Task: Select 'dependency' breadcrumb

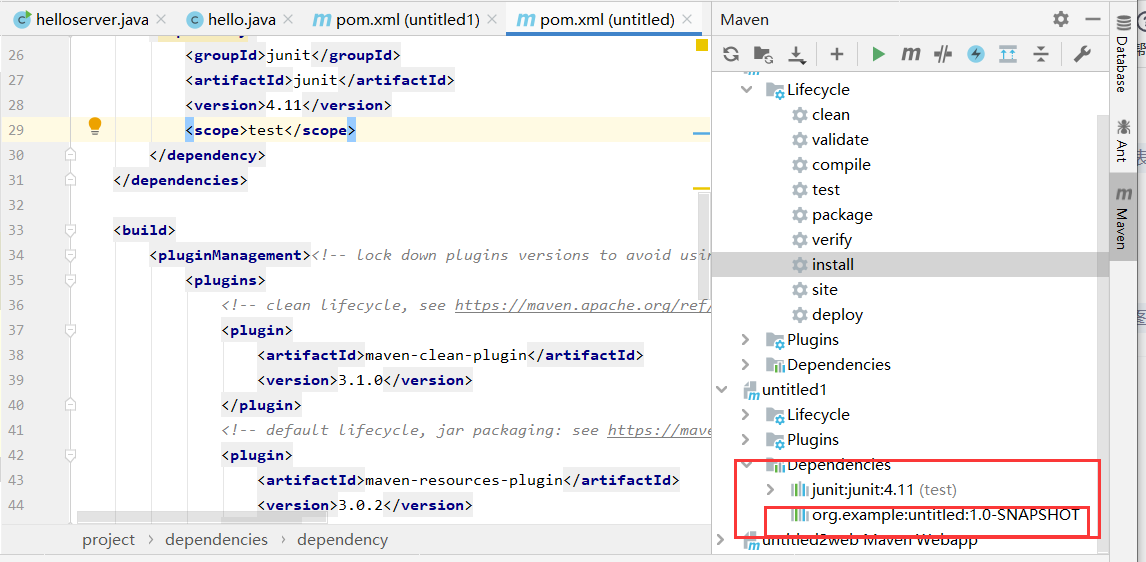Action: 342,540
